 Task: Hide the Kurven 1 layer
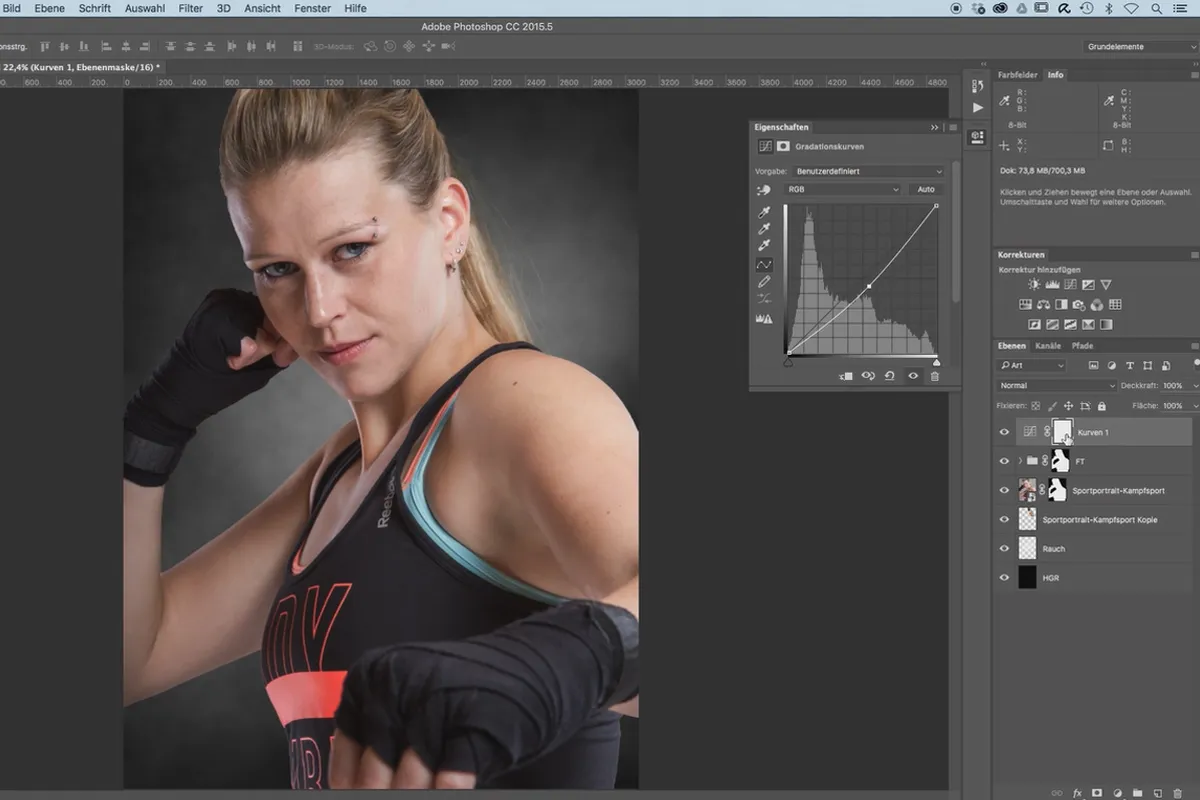(1005, 432)
